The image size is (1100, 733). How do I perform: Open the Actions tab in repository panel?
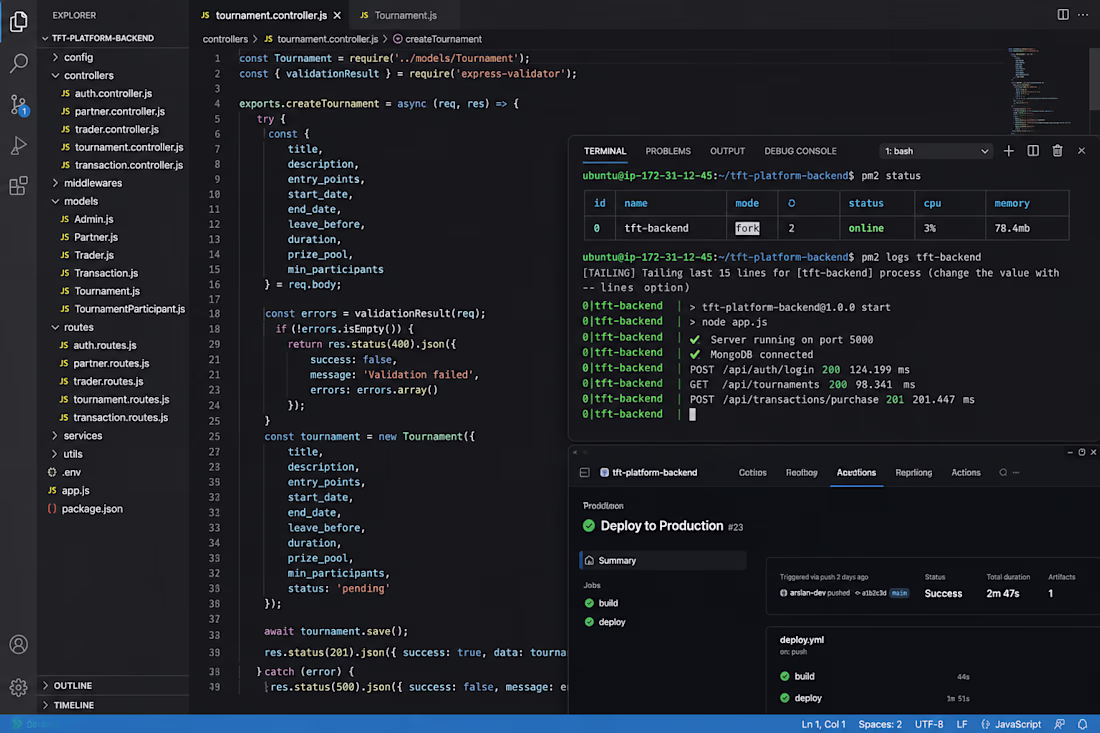tap(965, 473)
